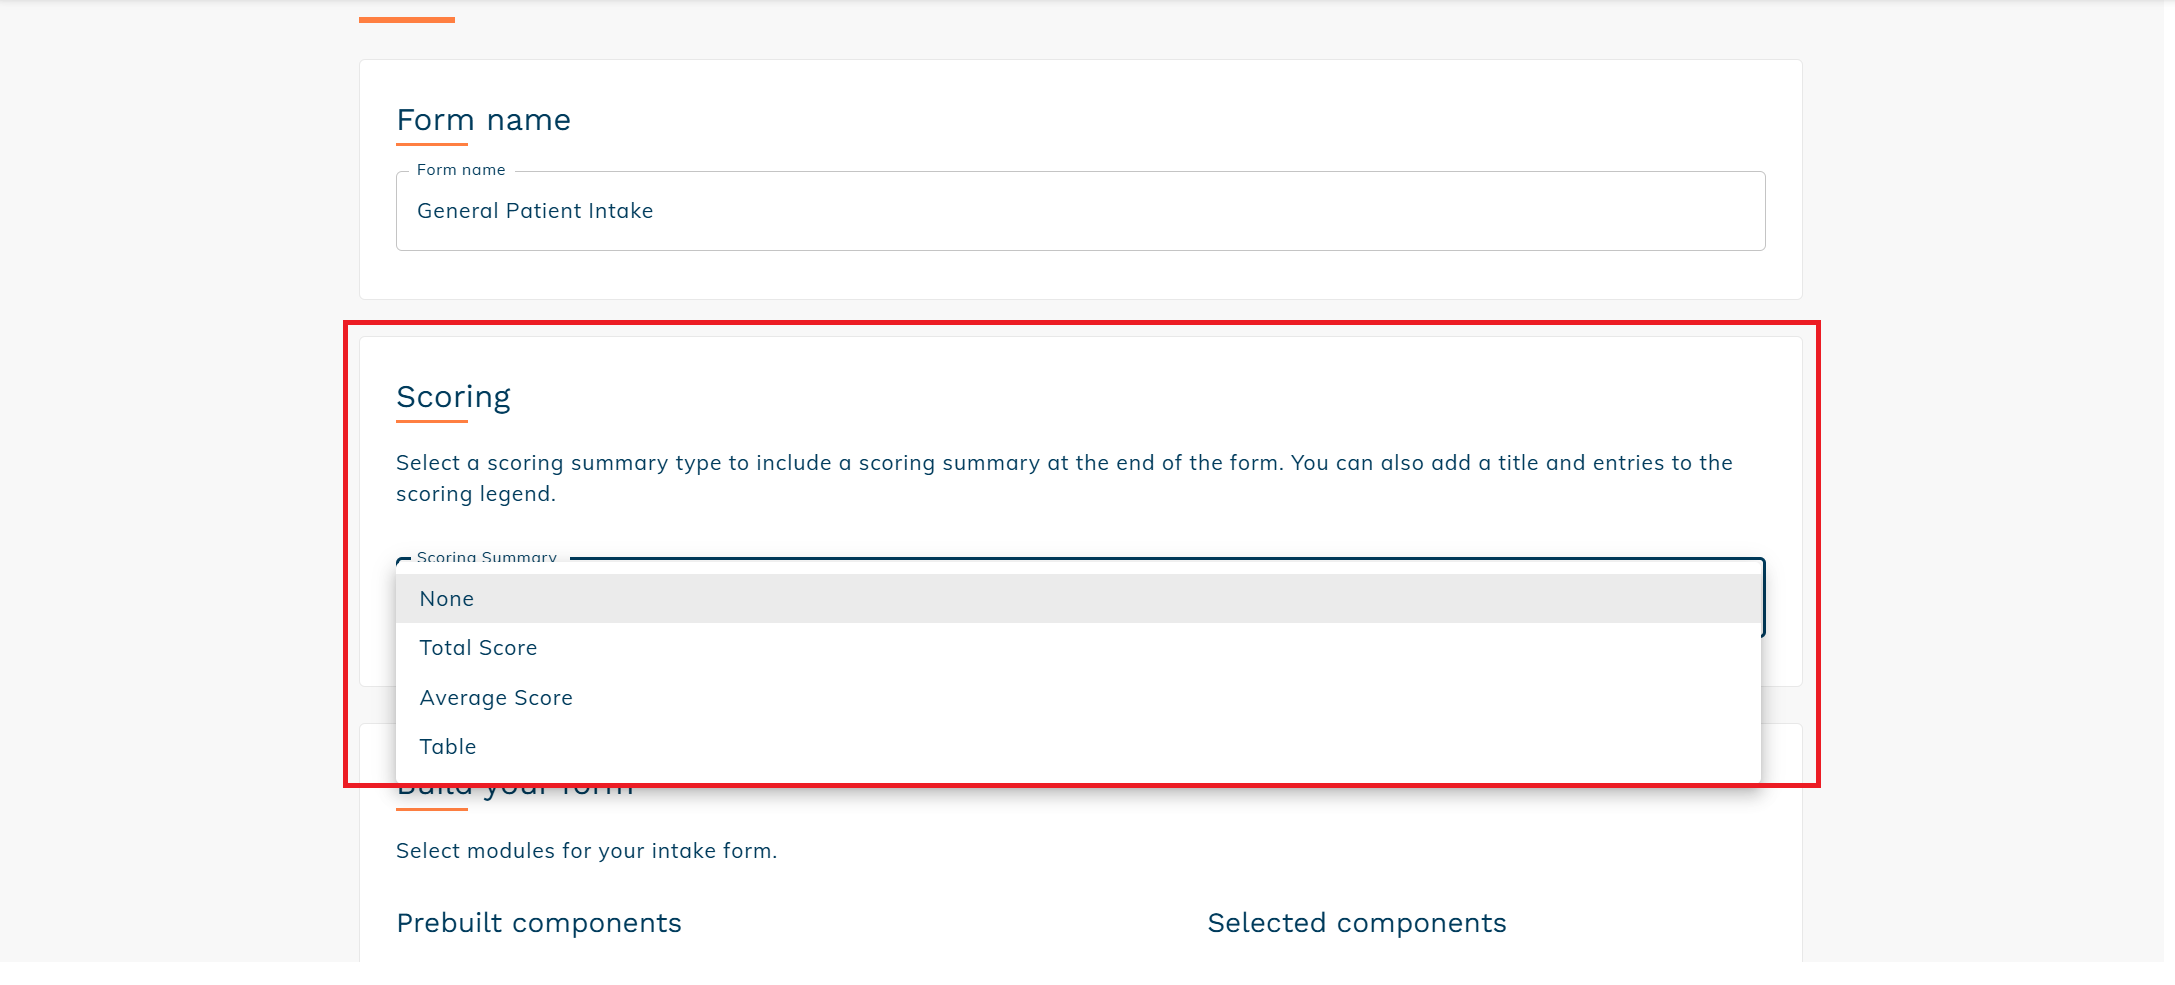2175x985 pixels.
Task: Click the Selected components heading
Action: pos(1356,923)
